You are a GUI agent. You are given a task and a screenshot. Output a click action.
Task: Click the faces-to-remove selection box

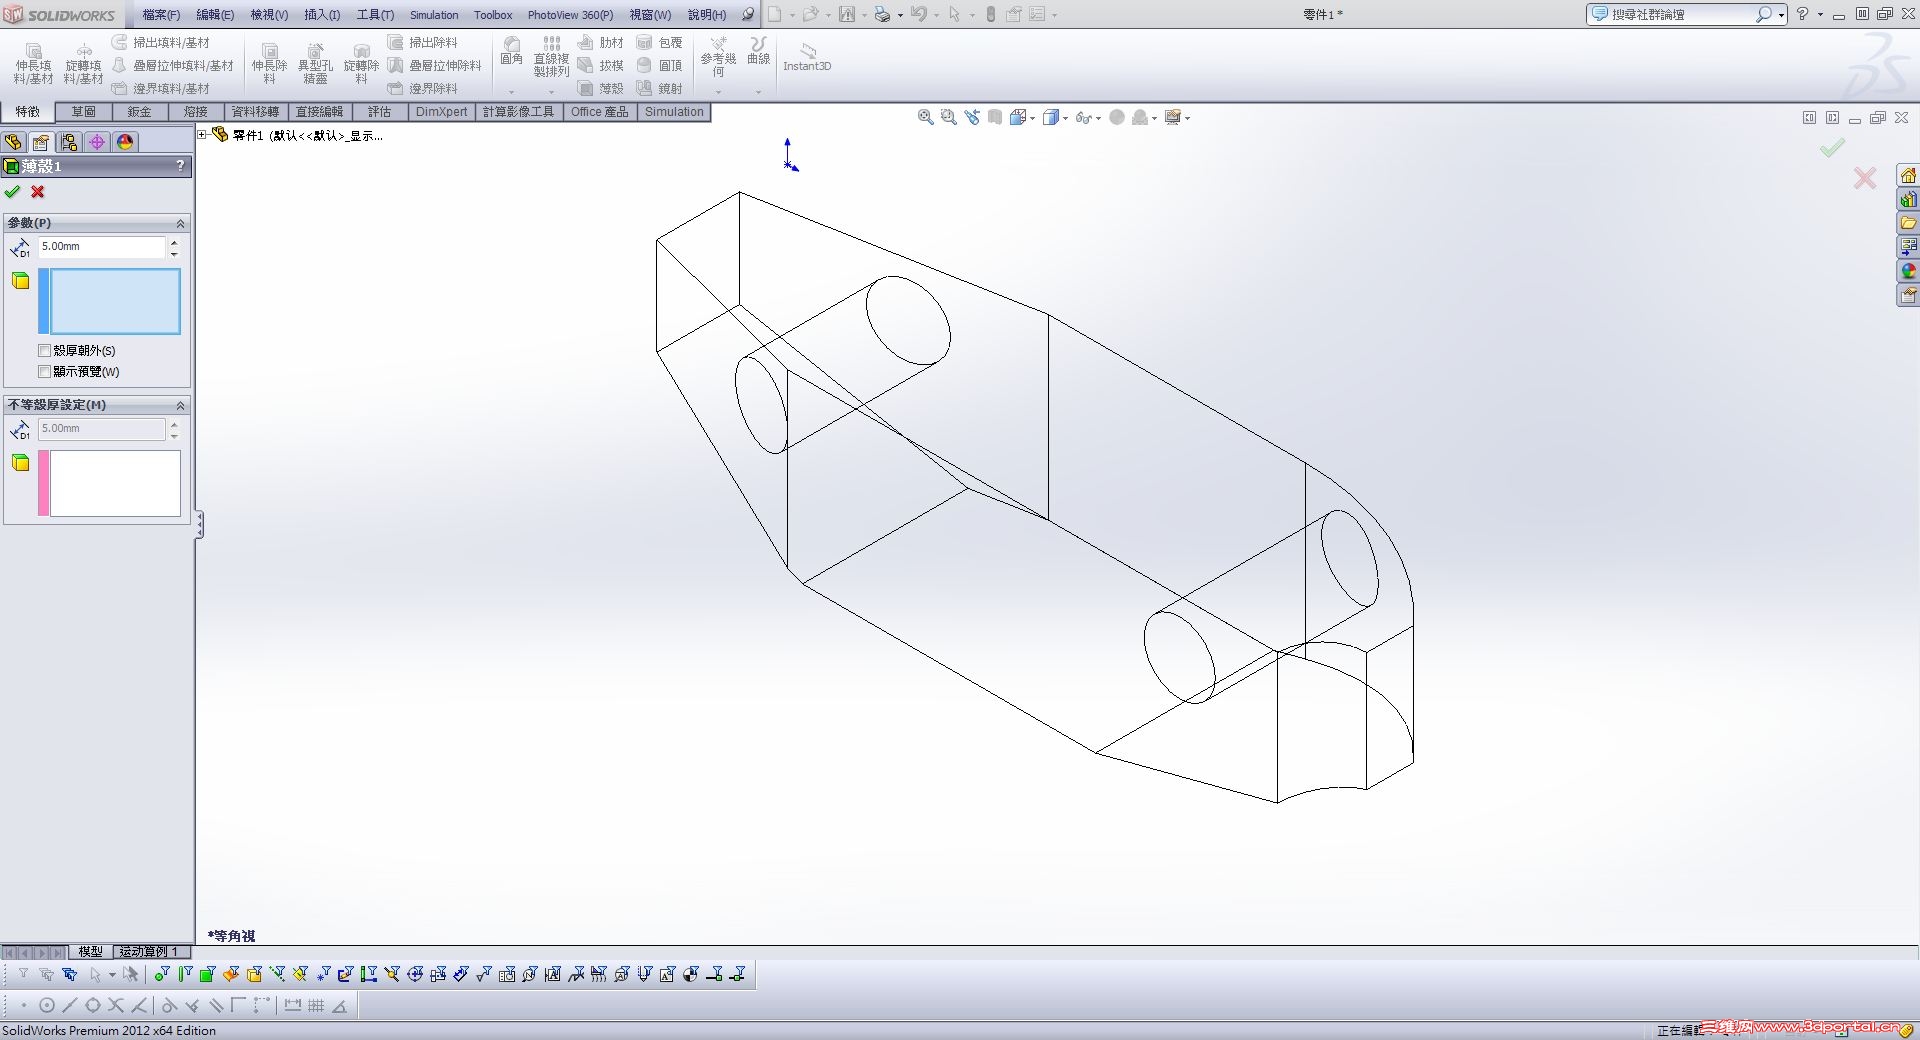click(115, 301)
